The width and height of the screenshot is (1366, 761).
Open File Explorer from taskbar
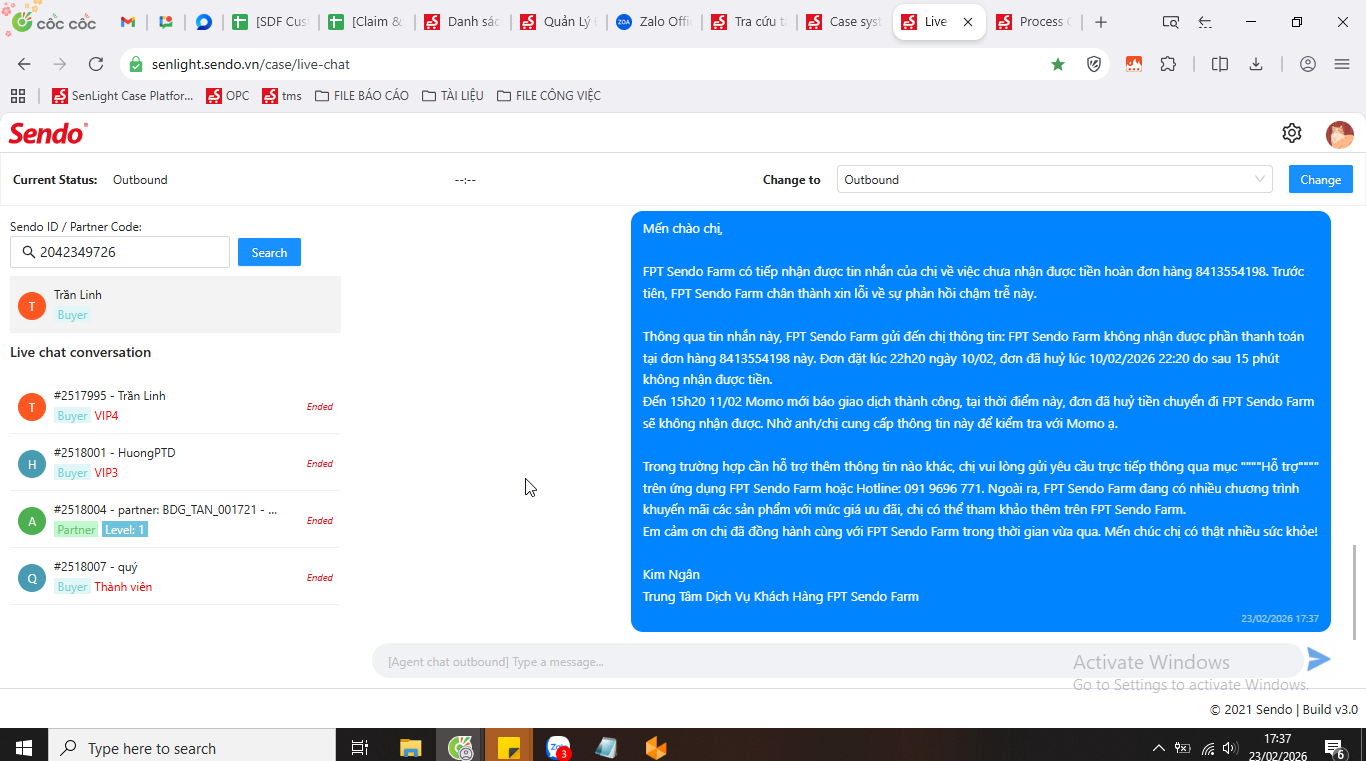(411, 747)
